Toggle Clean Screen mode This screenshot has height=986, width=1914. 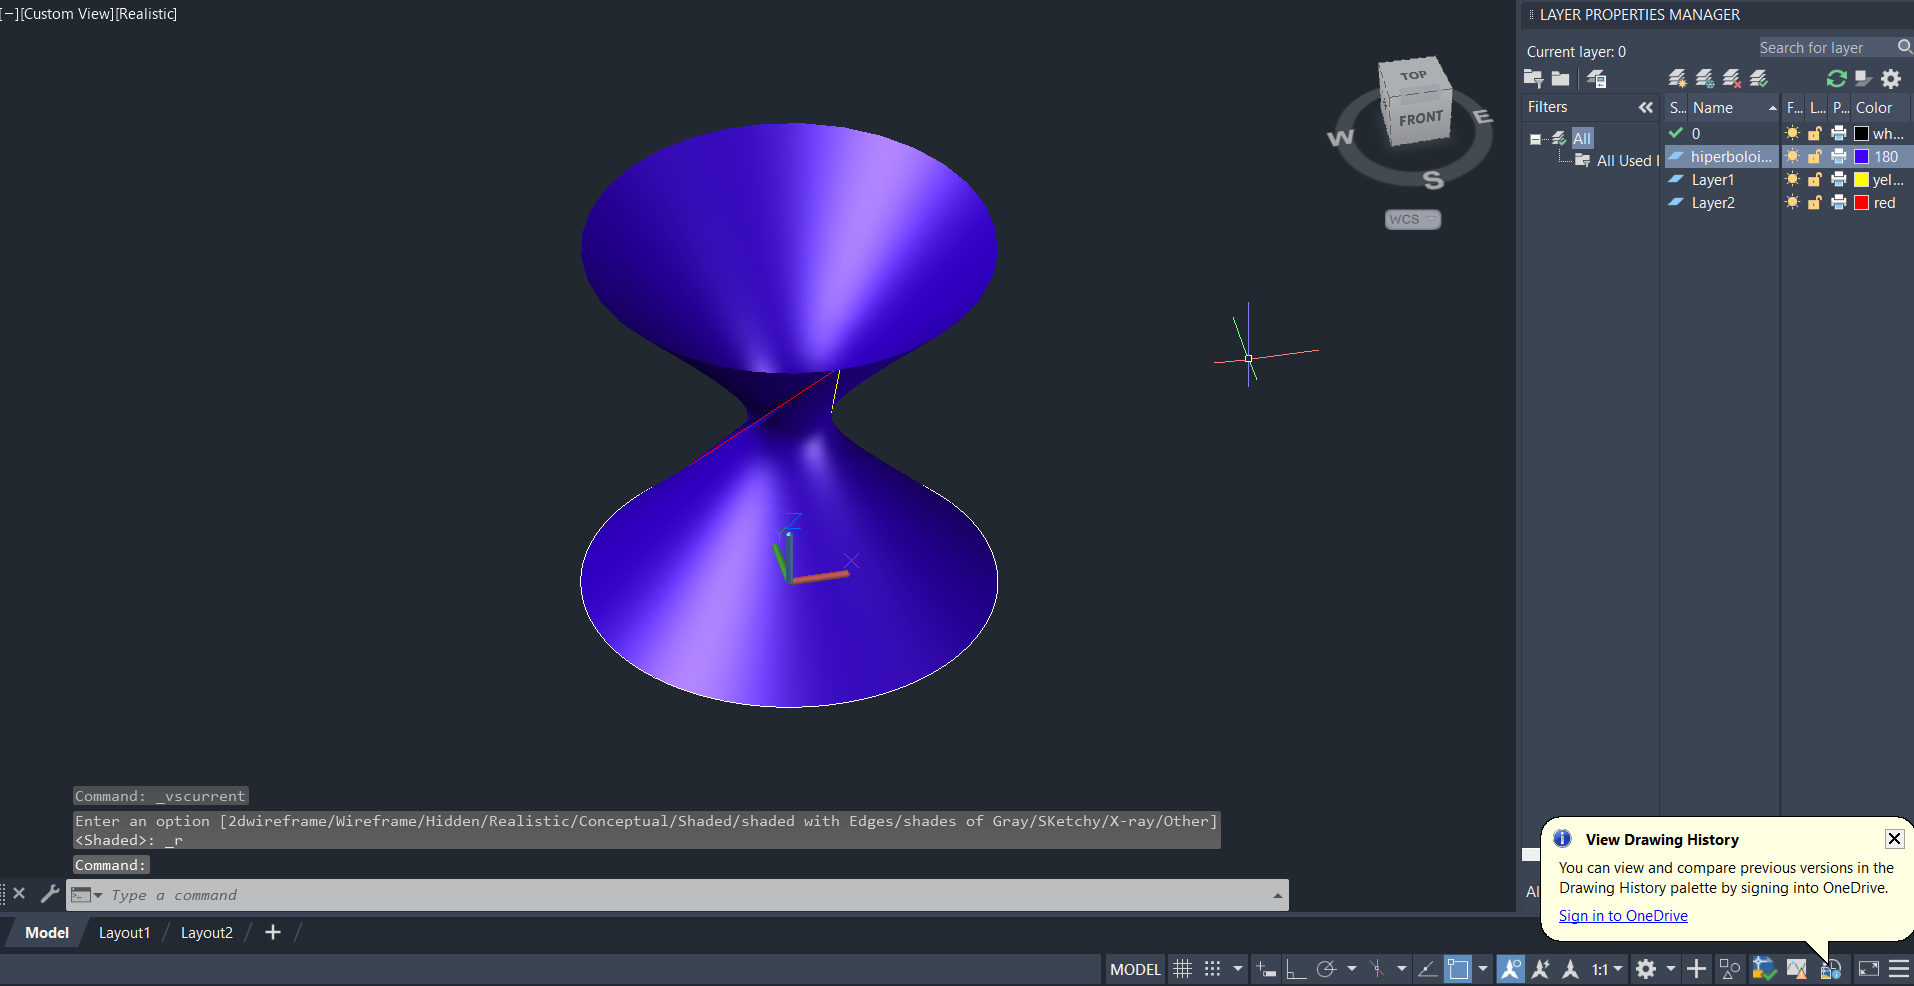coord(1868,968)
